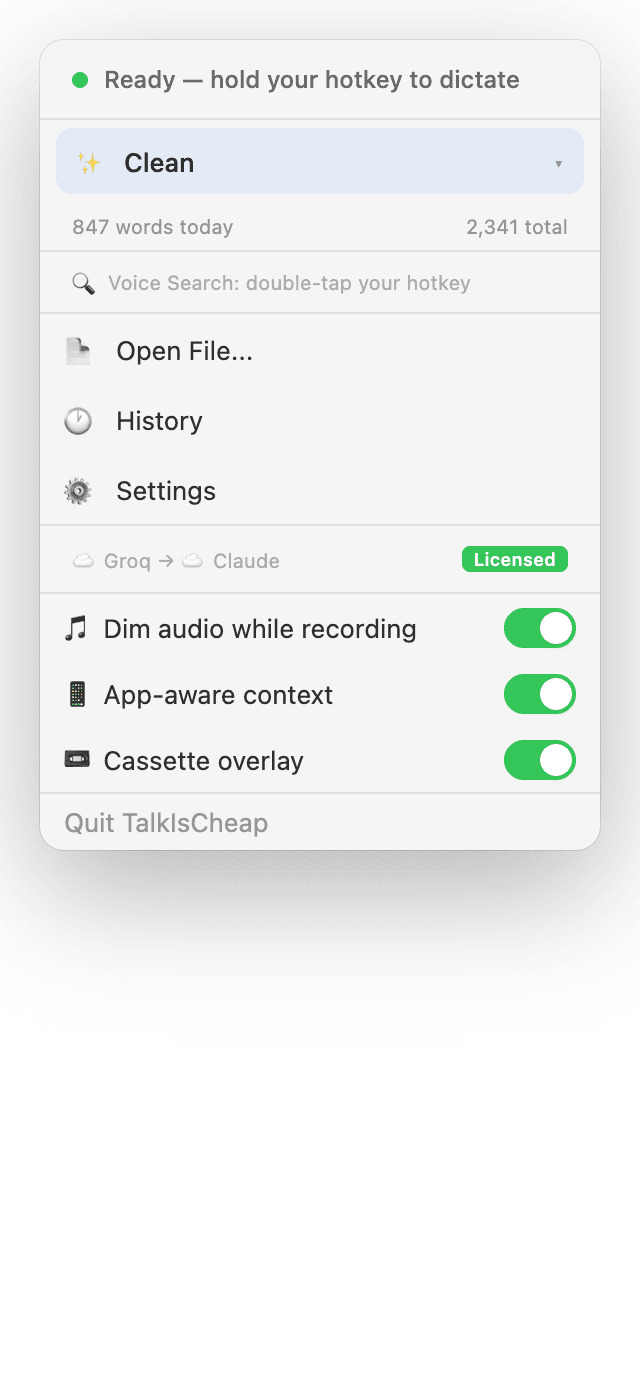
Task: Select the History menu entry
Action: [x=159, y=421]
